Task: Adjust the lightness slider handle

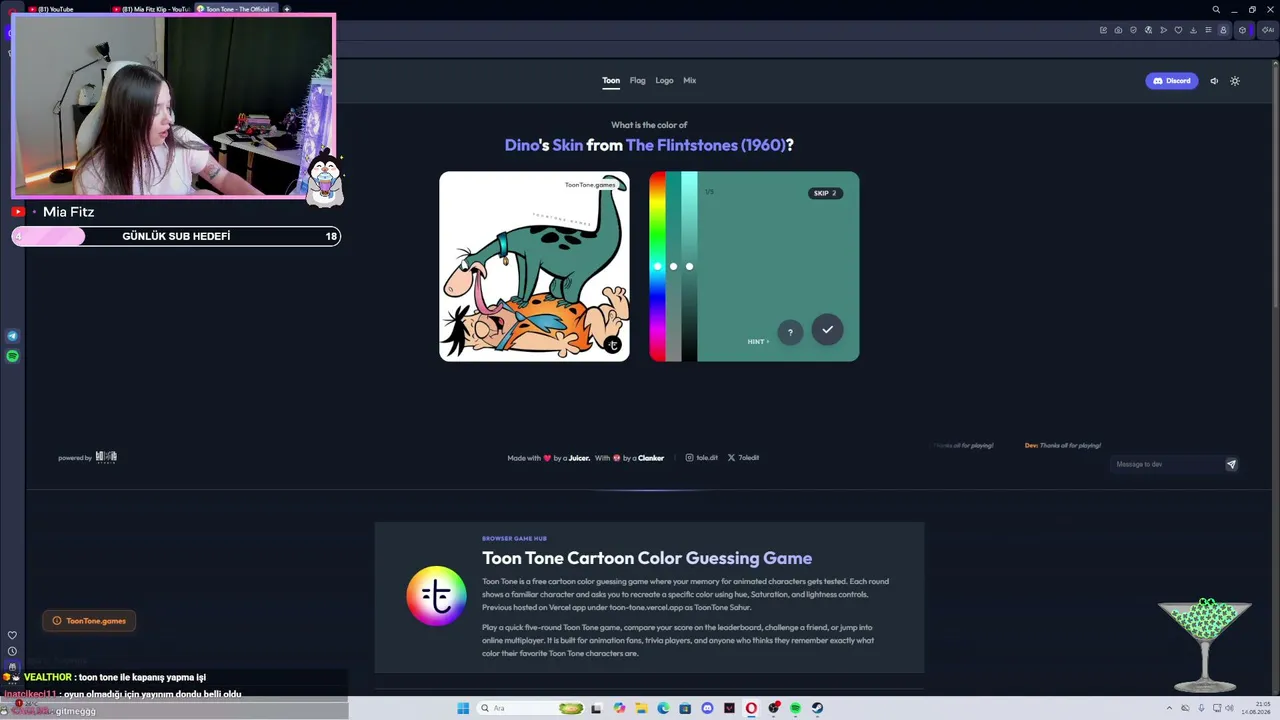Action: tap(689, 266)
